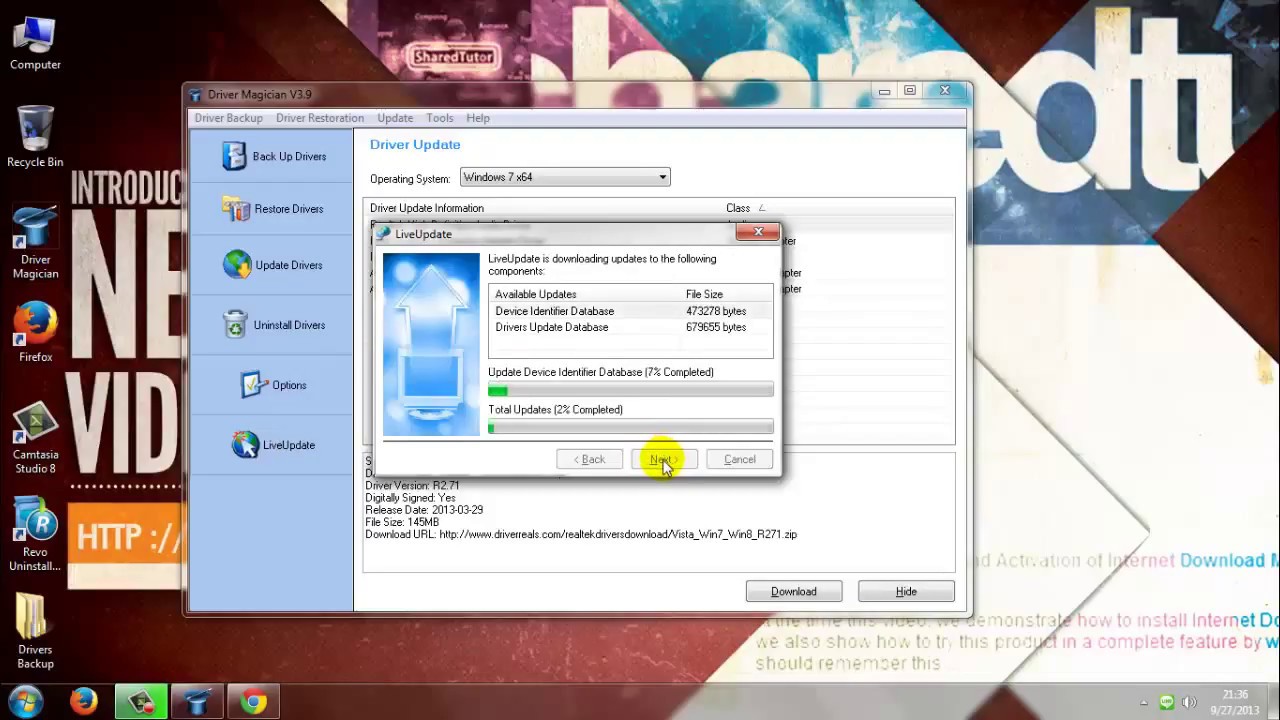
Task: Switch to Driver Magician taskbar button
Action: coord(198,702)
